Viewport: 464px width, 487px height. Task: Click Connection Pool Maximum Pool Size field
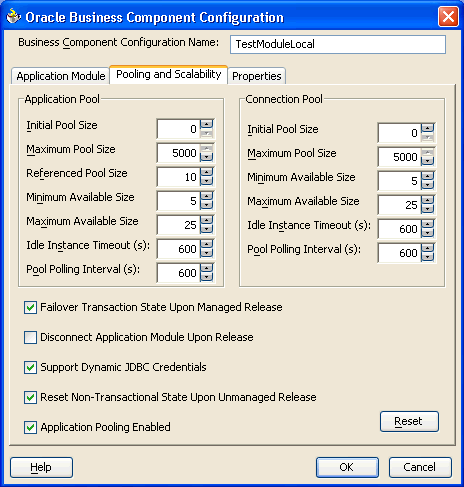pyautogui.click(x=400, y=157)
